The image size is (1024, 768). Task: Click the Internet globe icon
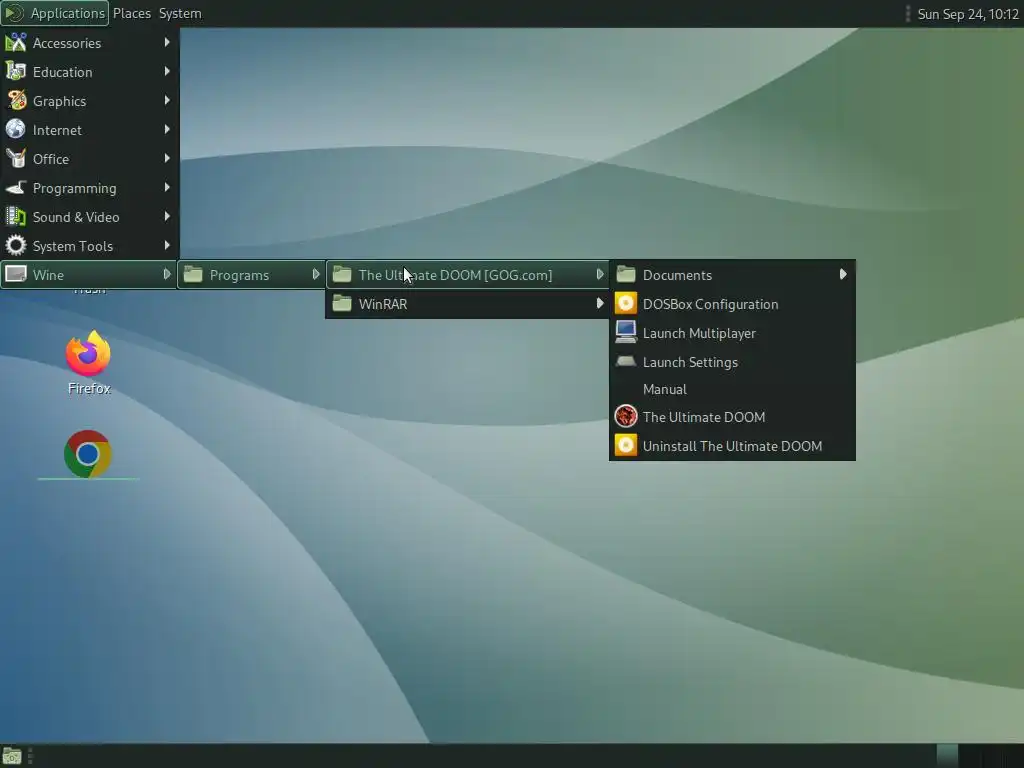click(16, 130)
